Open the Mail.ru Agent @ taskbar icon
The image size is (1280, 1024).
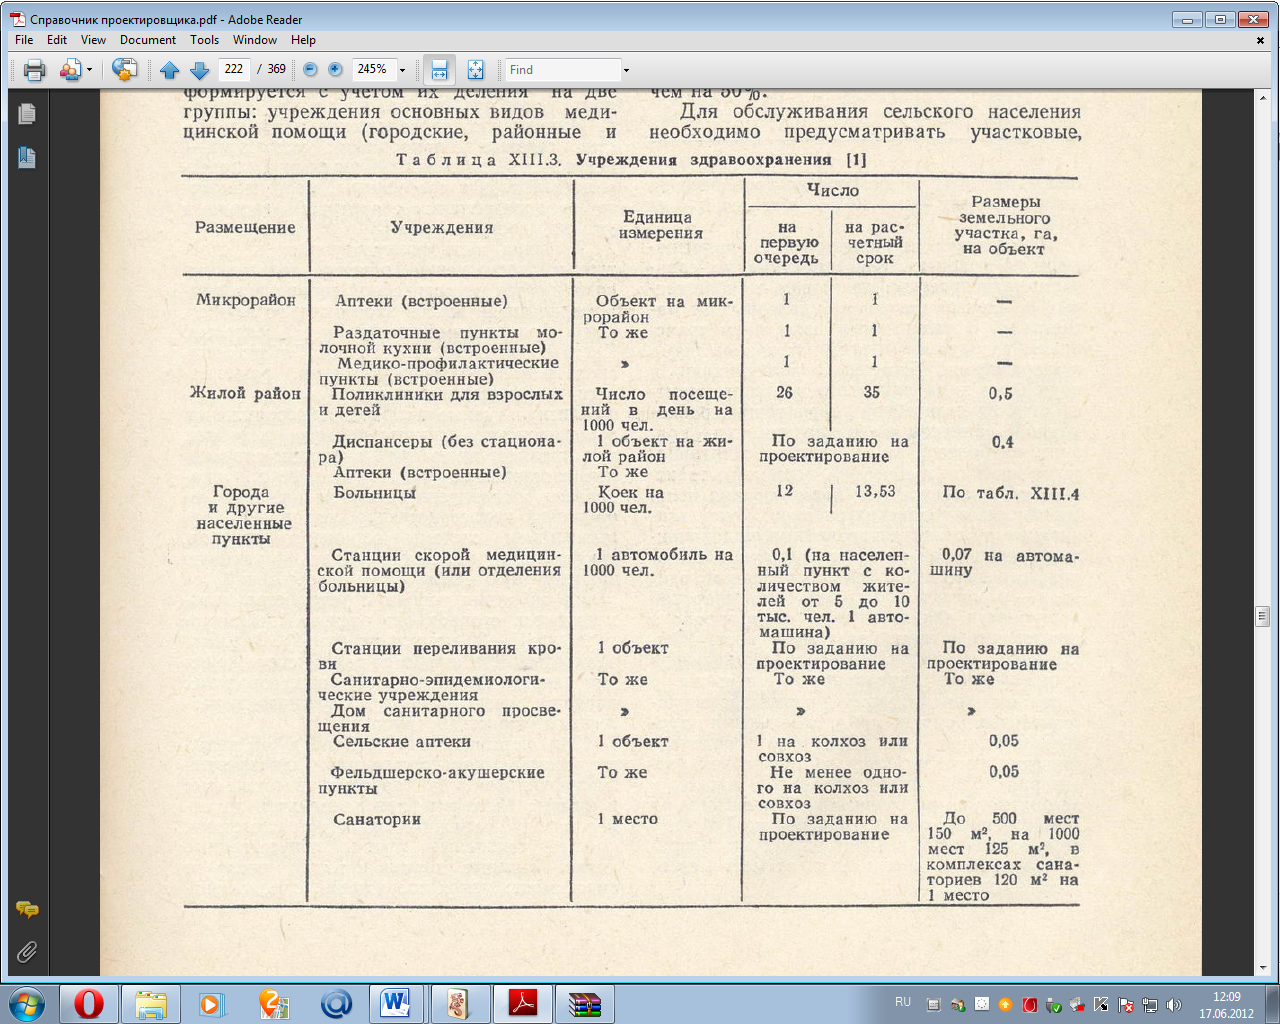coord(336,1003)
